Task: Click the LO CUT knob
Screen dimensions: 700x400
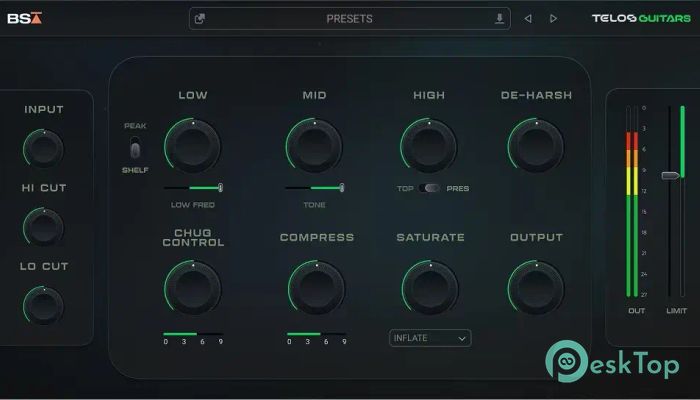Action: click(43, 303)
